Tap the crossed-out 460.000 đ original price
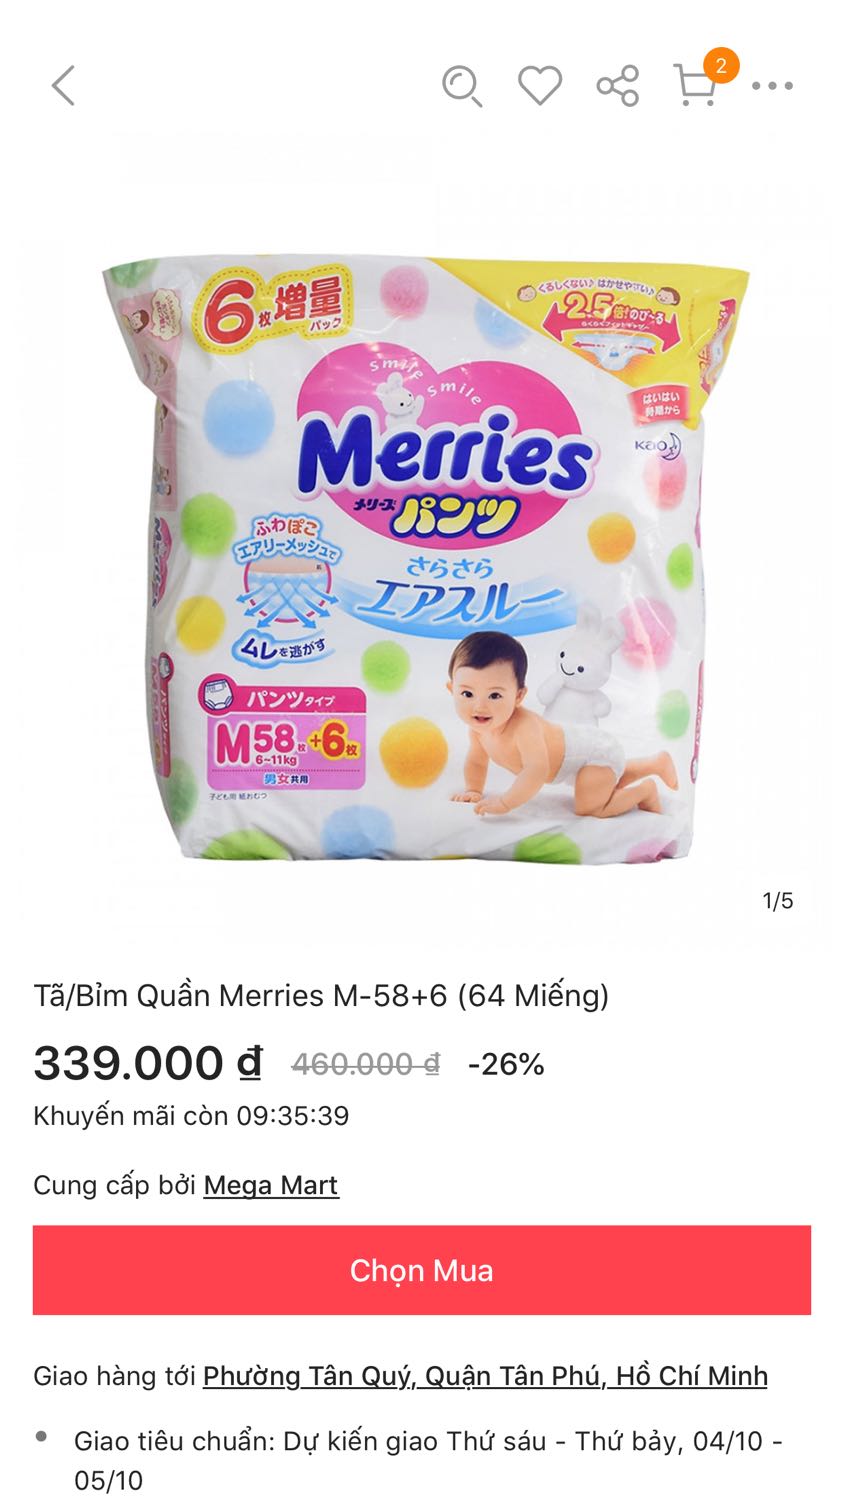Viewport: 844px width, 1500px height. 365,1064
